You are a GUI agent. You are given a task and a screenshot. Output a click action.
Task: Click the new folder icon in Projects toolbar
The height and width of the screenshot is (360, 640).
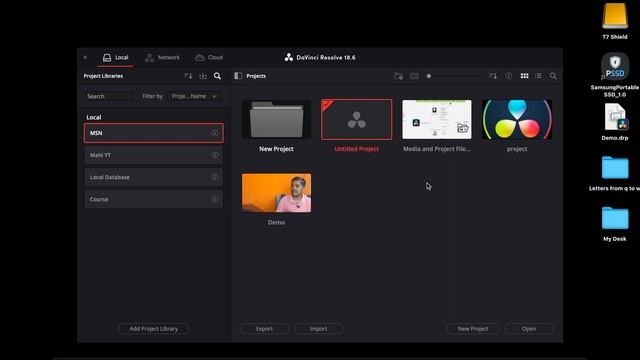point(399,76)
